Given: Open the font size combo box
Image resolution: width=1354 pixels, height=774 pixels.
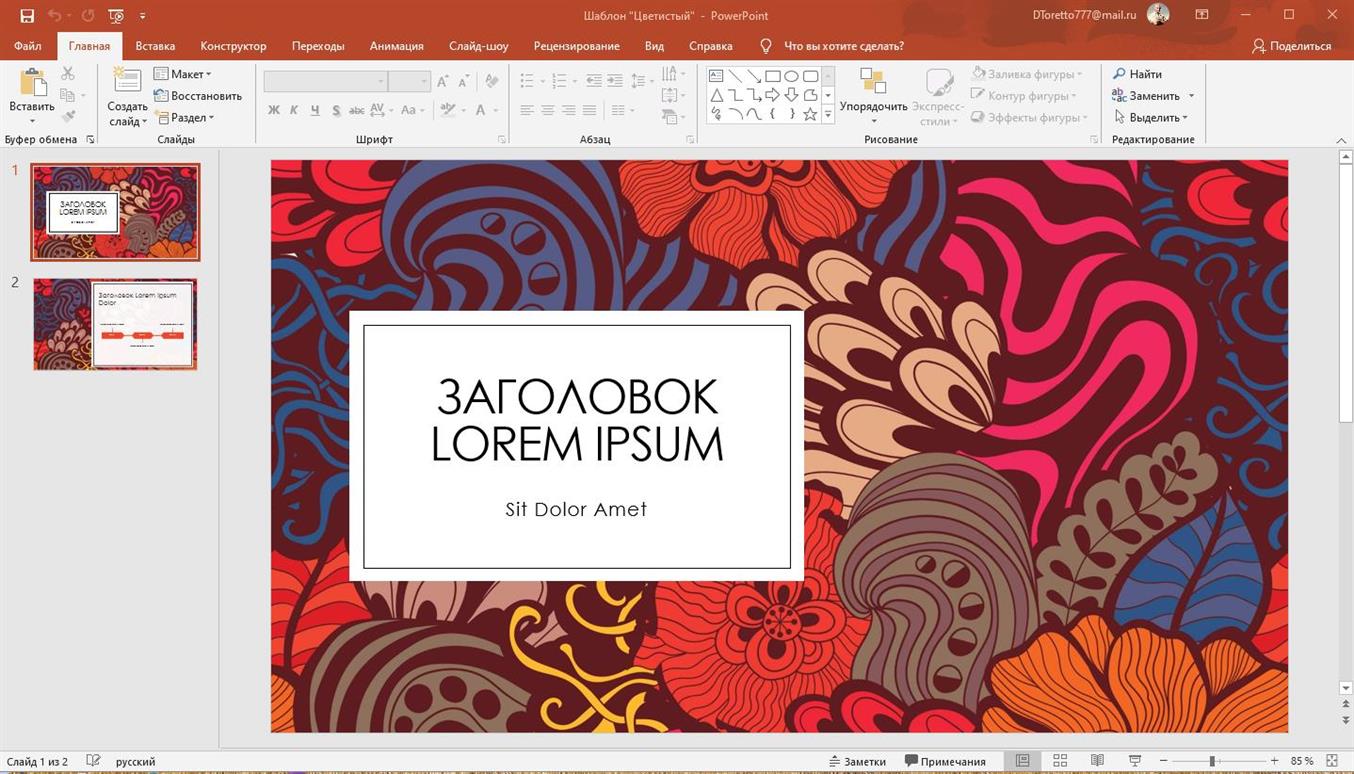Looking at the screenshot, I should (409, 81).
